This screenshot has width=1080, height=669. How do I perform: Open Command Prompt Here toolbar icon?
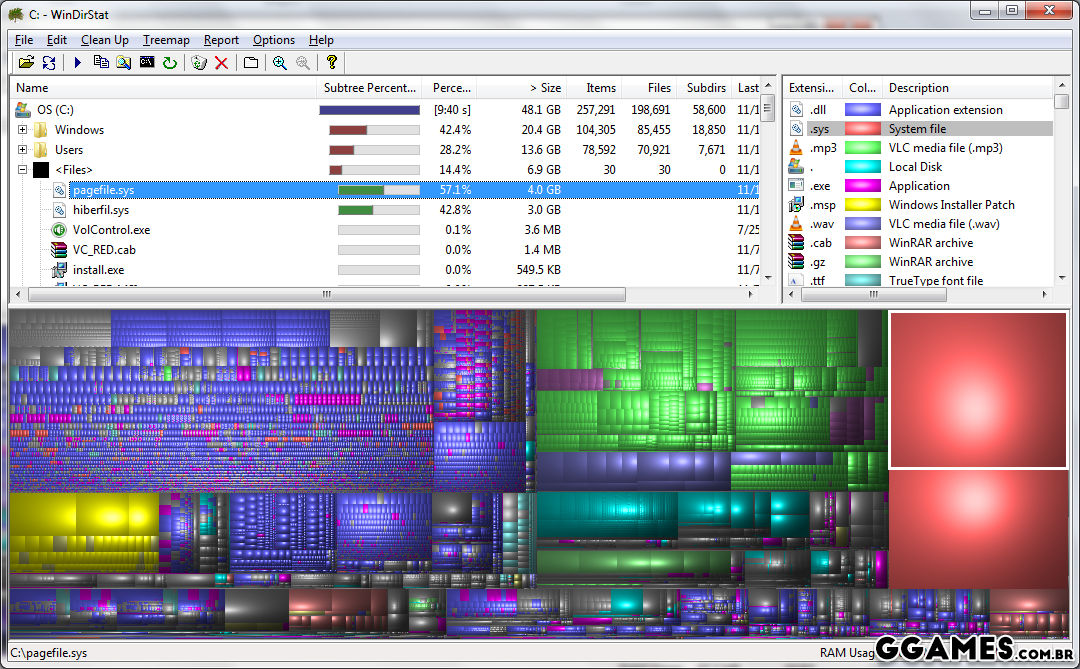pos(147,62)
